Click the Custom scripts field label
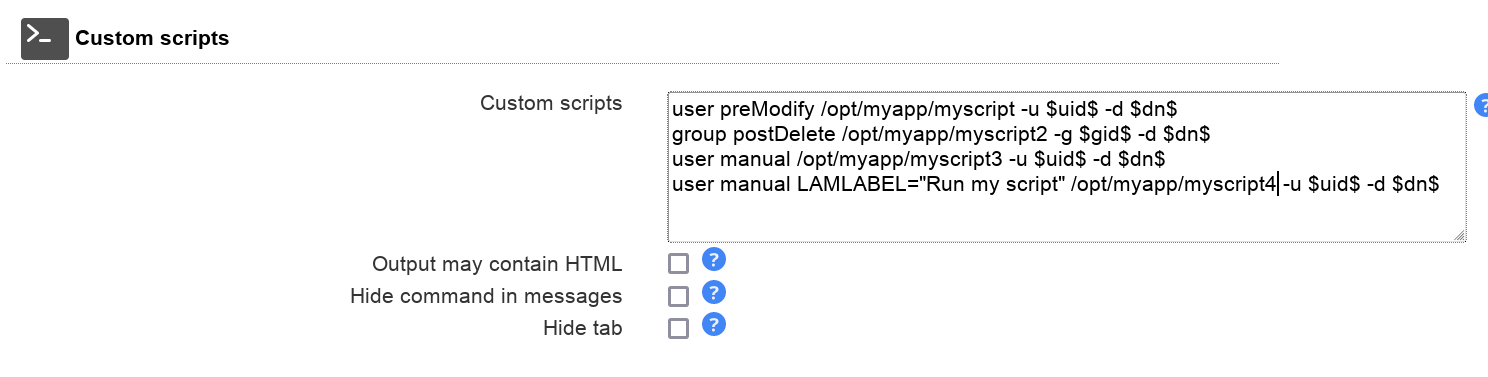 [x=551, y=103]
